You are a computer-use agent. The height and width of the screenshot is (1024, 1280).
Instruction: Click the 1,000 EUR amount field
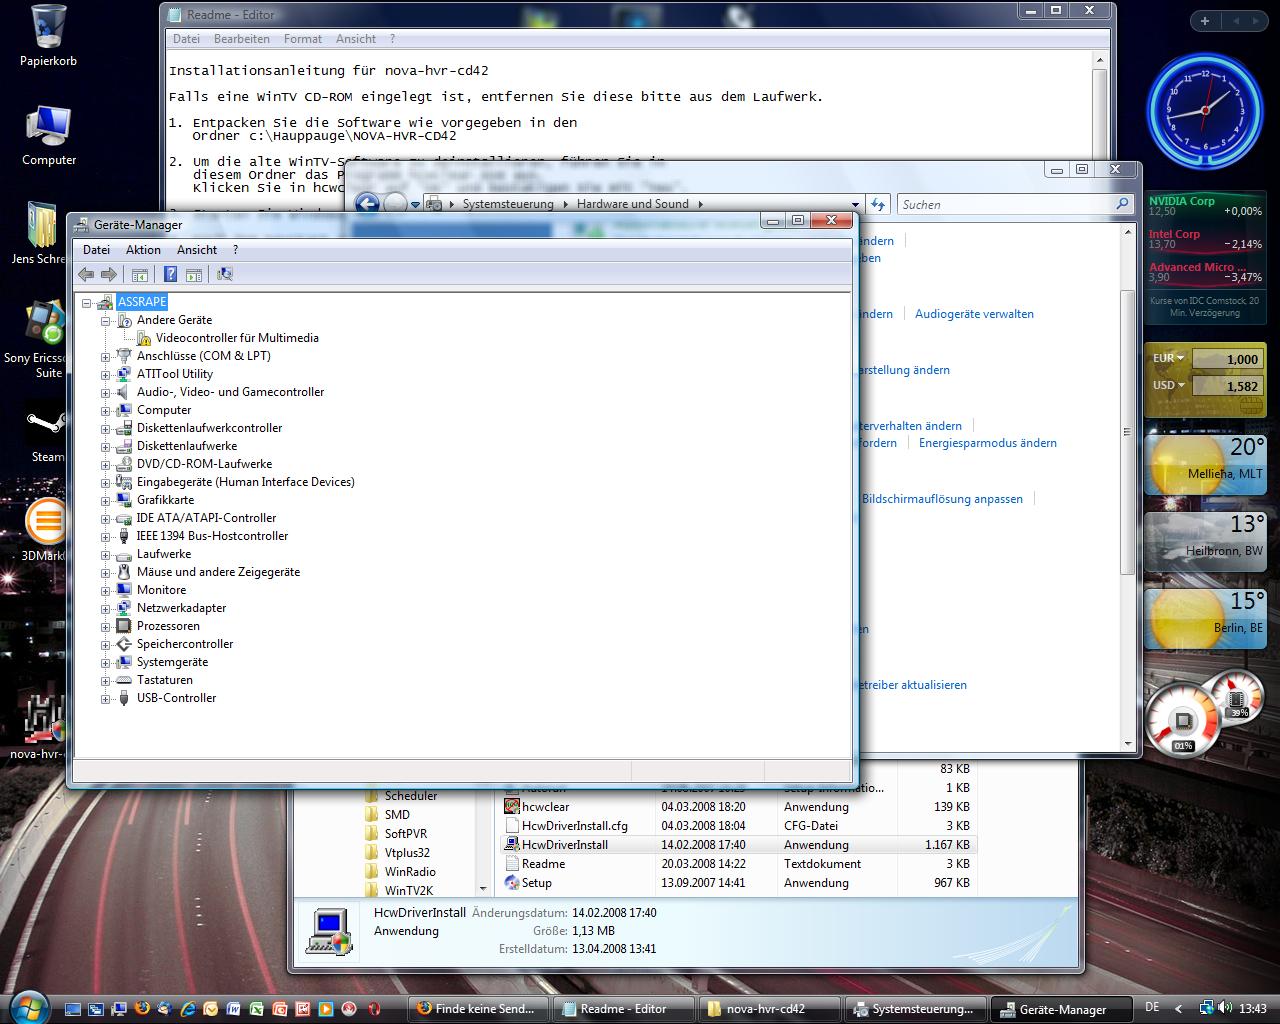[1227, 359]
